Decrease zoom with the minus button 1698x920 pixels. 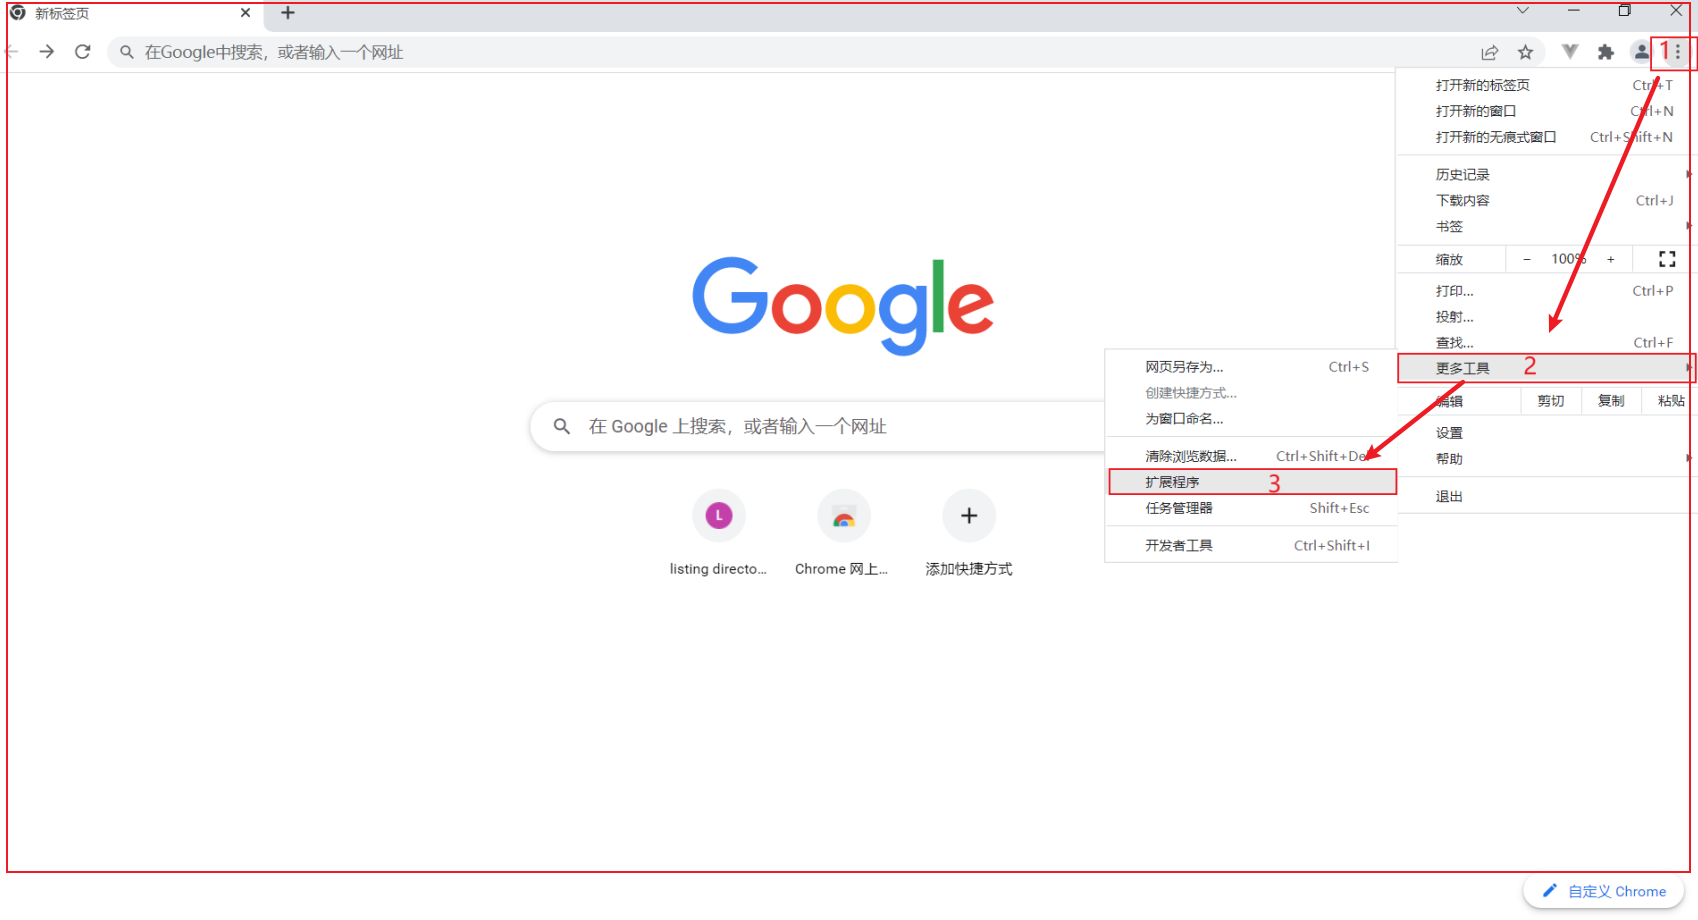[x=1527, y=259]
